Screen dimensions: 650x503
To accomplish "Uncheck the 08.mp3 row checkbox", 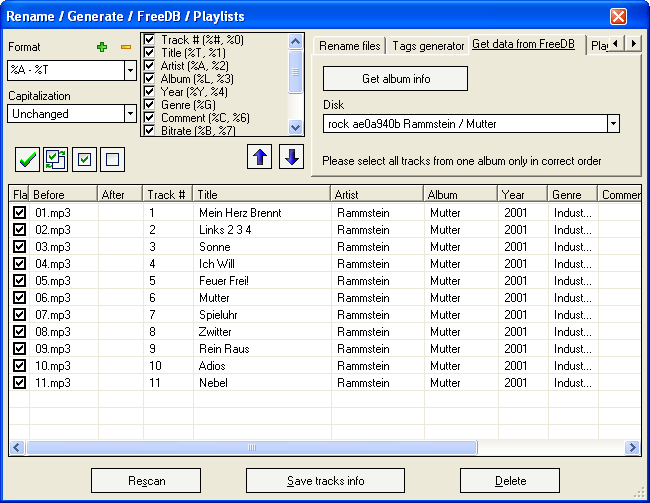I will tap(19, 332).
